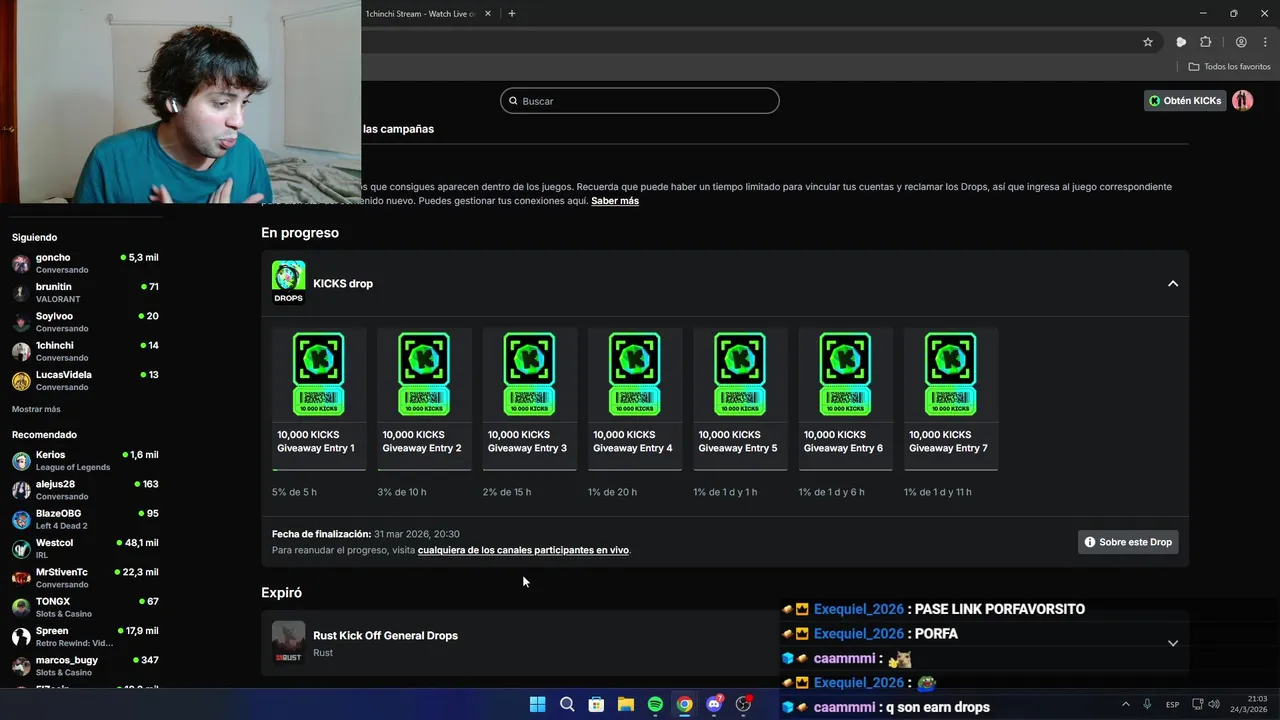
Task: Open marcos_bugy's channel avatar in recommended
Action: pyautogui.click(x=21, y=666)
